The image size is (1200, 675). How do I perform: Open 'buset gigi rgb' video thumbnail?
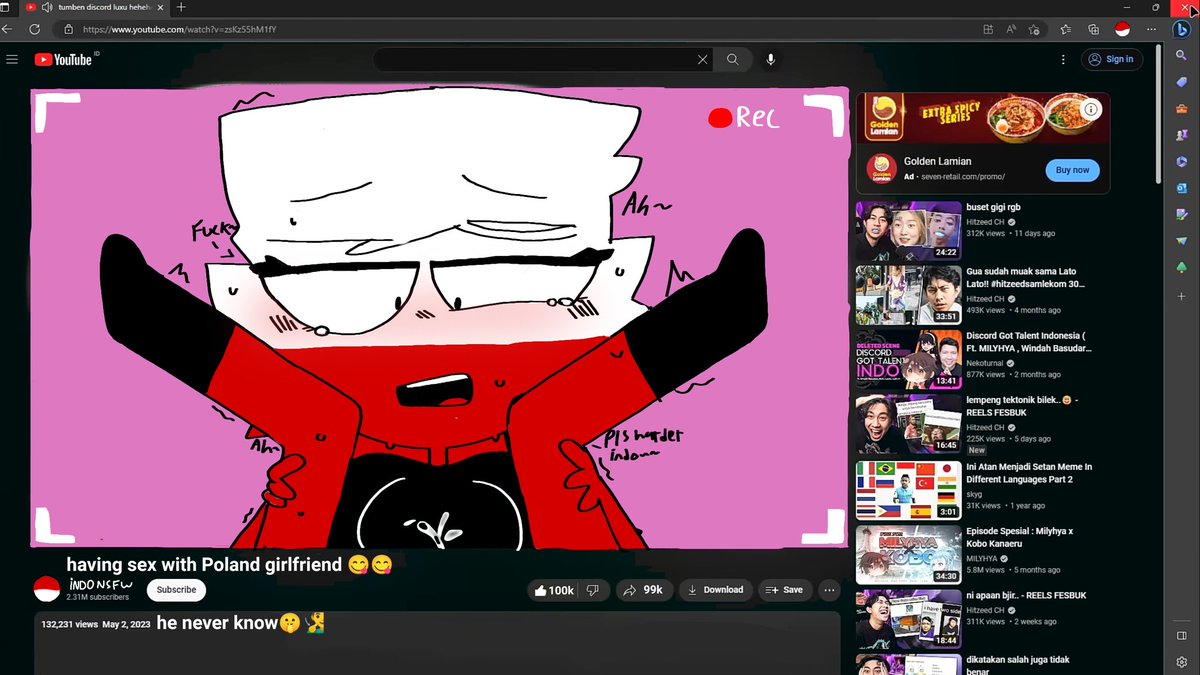pos(909,231)
